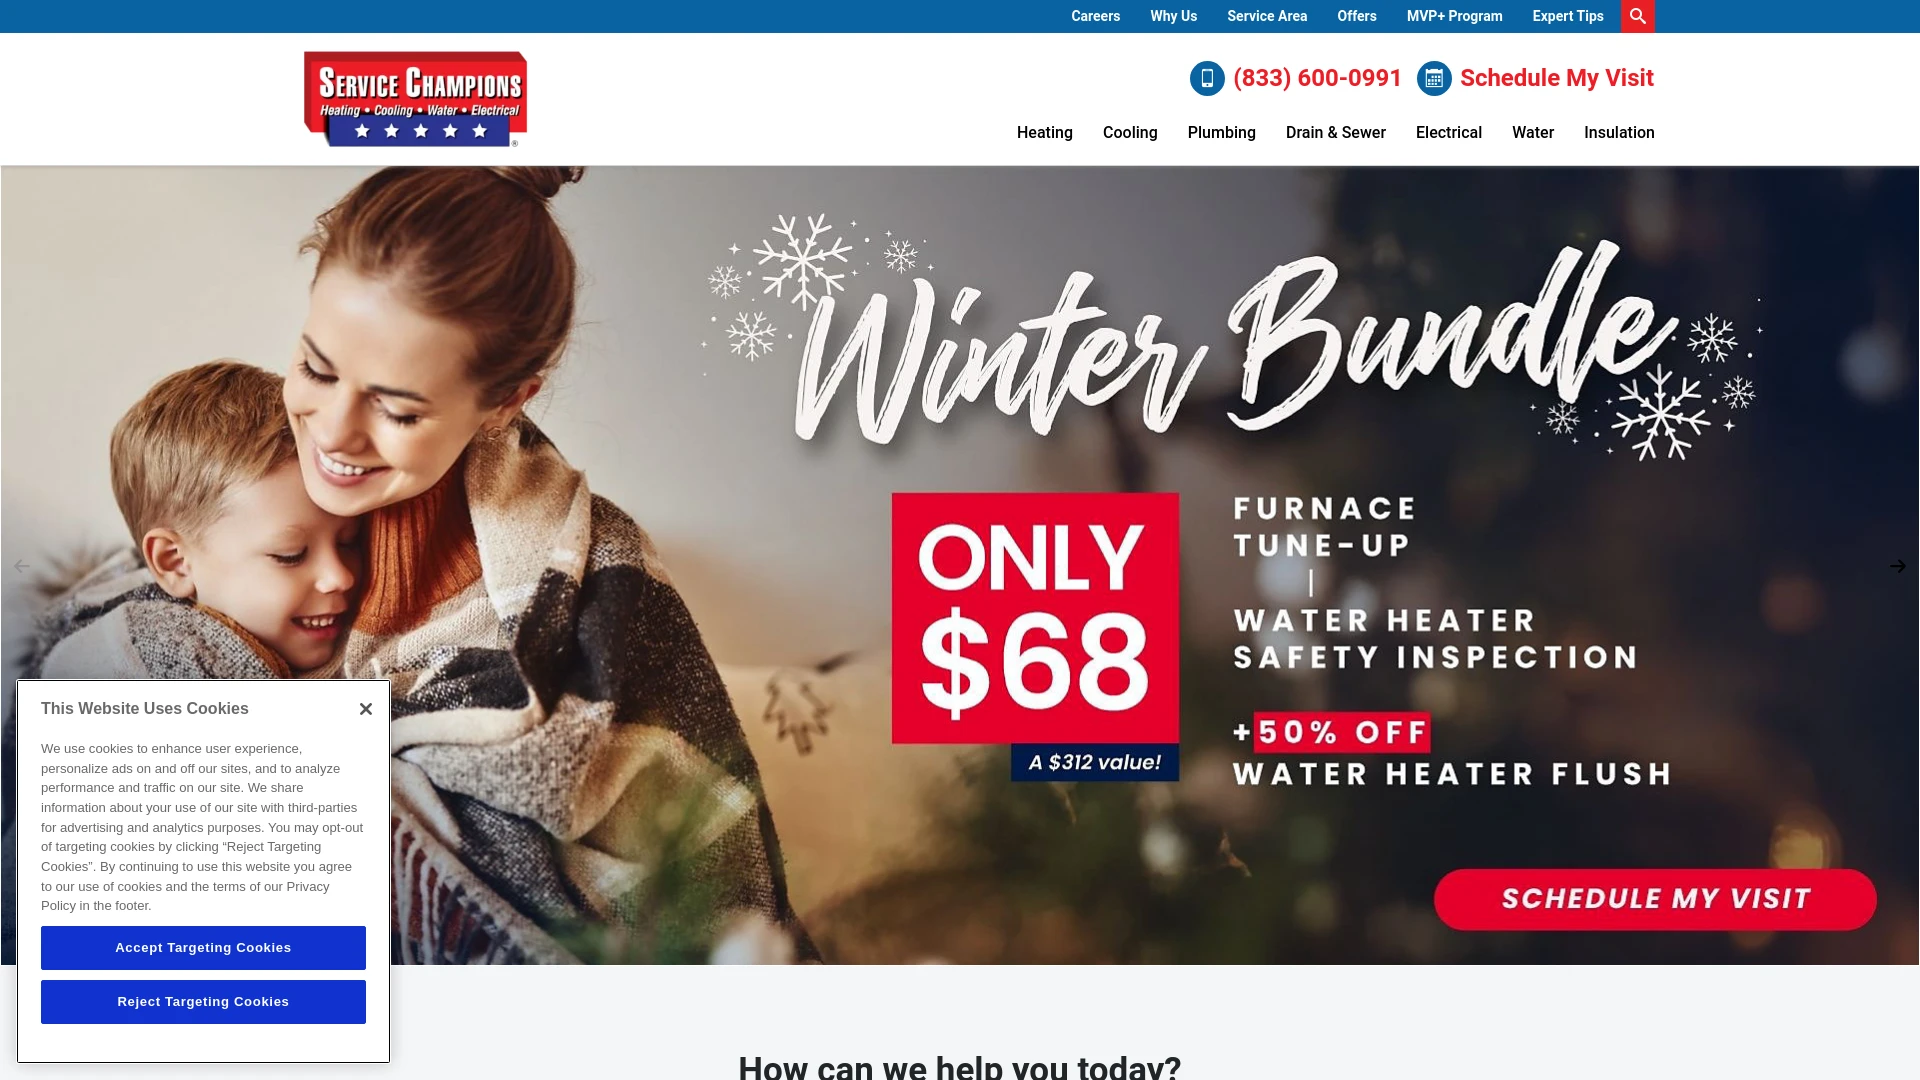
Task: Open the Cooling menu
Action: tap(1130, 132)
